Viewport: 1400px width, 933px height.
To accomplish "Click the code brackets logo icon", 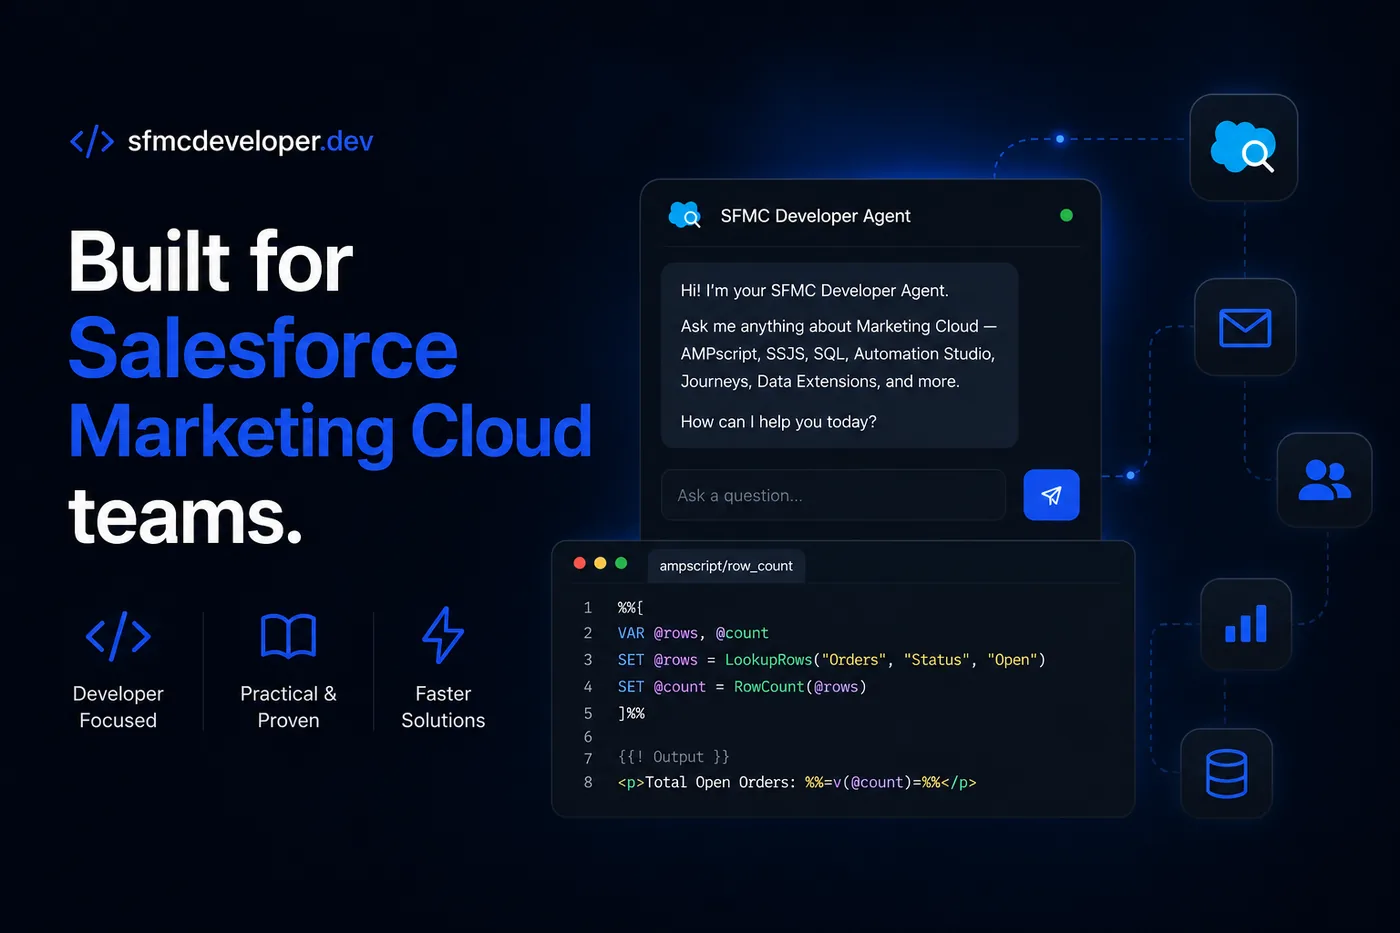I will click(92, 142).
